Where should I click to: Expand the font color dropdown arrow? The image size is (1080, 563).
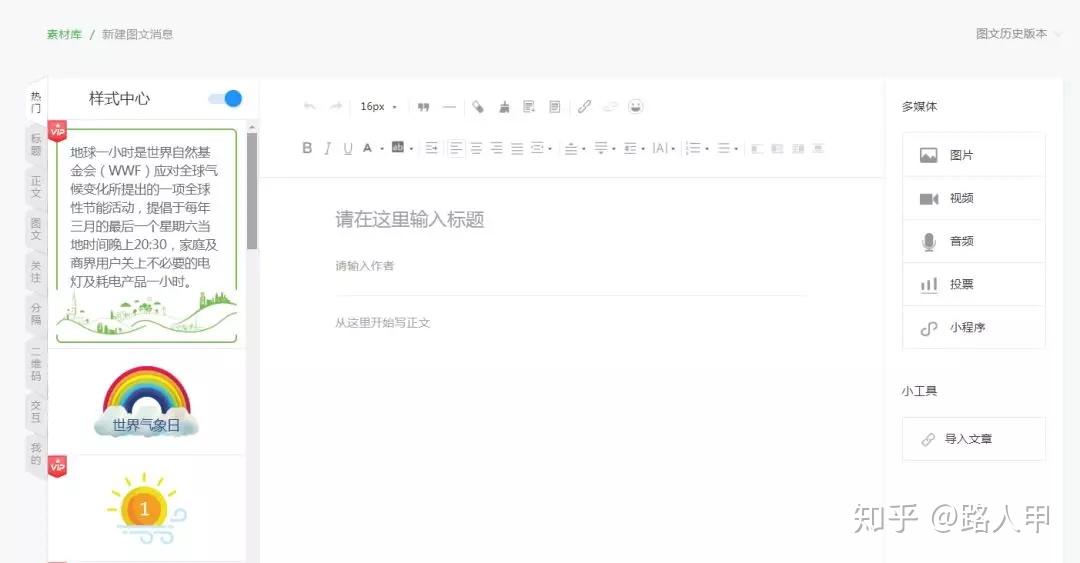point(382,149)
